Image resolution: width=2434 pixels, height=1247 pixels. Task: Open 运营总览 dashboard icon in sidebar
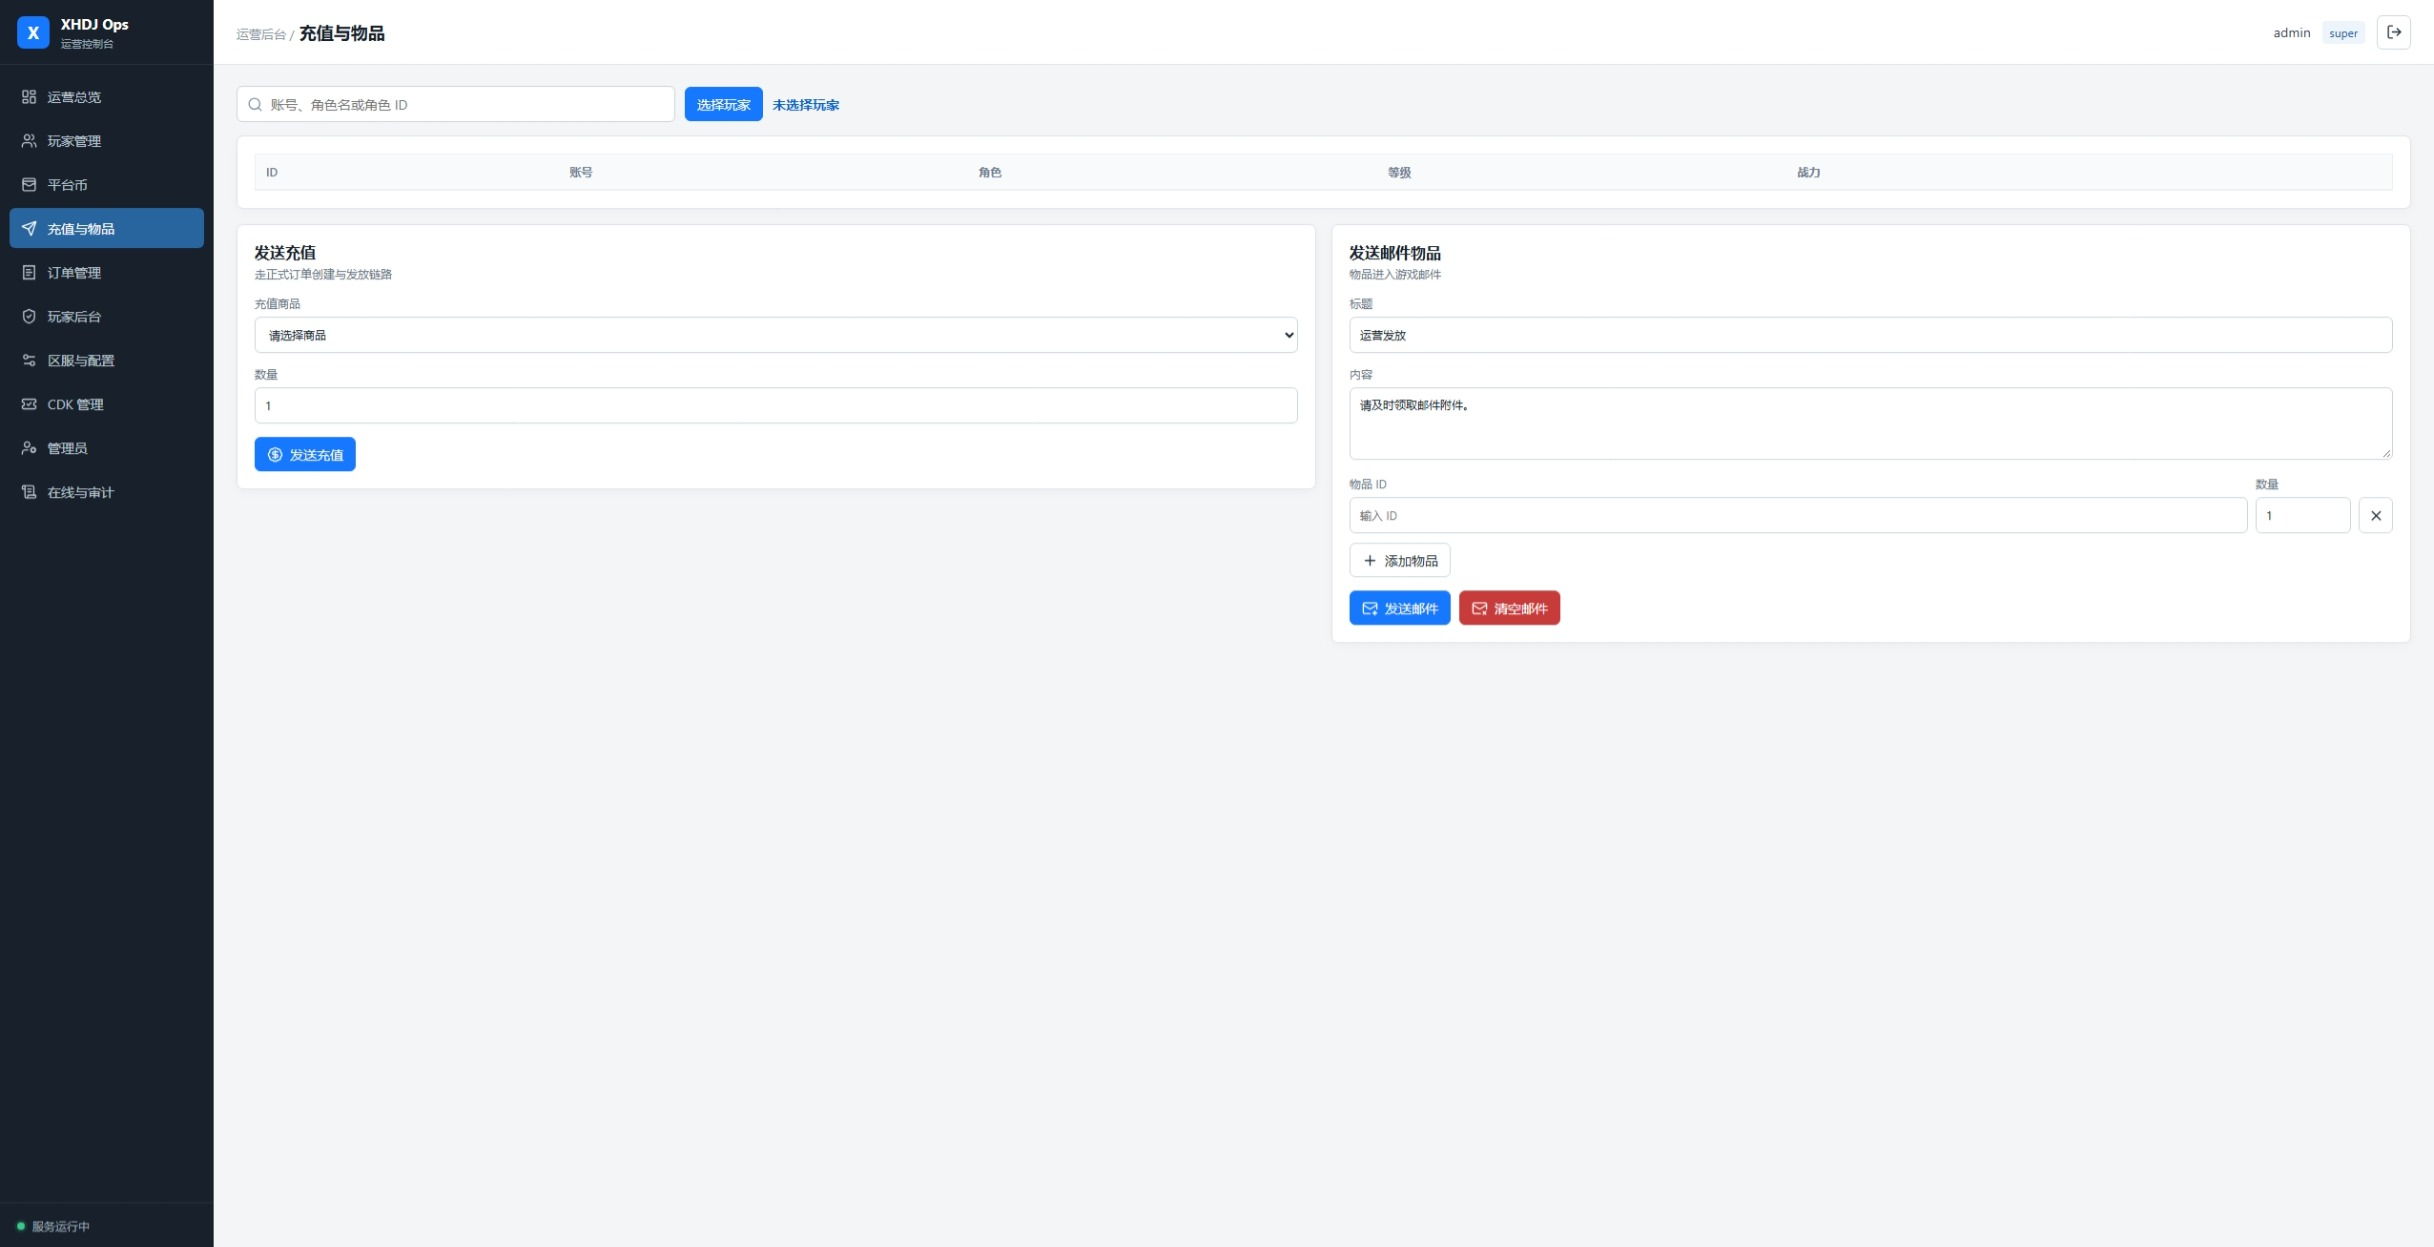click(x=29, y=97)
